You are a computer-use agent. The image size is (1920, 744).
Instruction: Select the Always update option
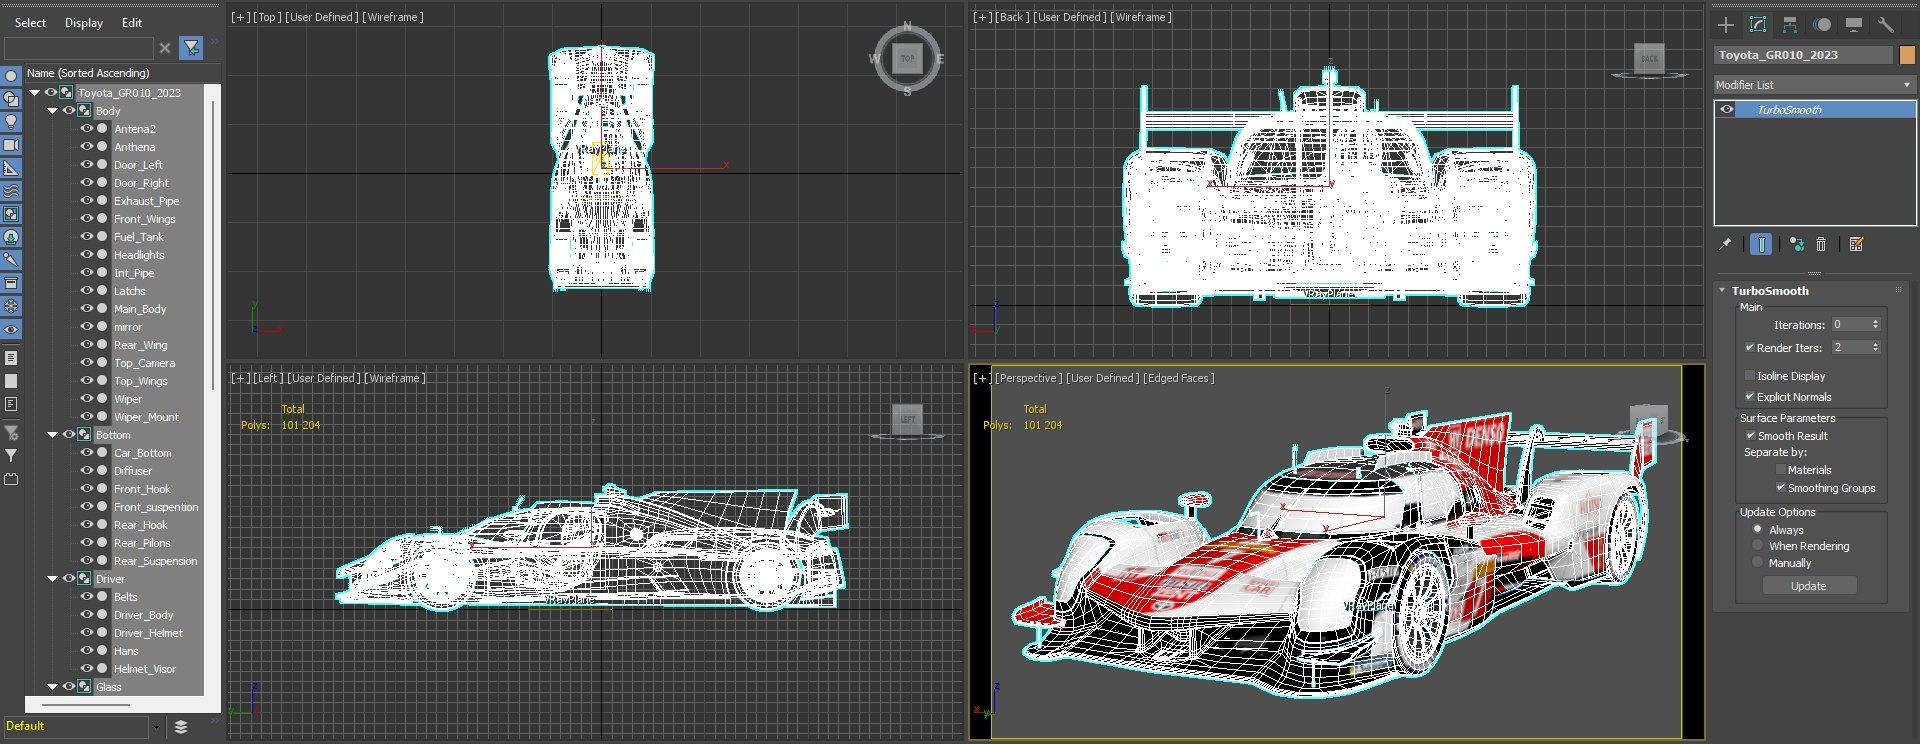(1757, 530)
